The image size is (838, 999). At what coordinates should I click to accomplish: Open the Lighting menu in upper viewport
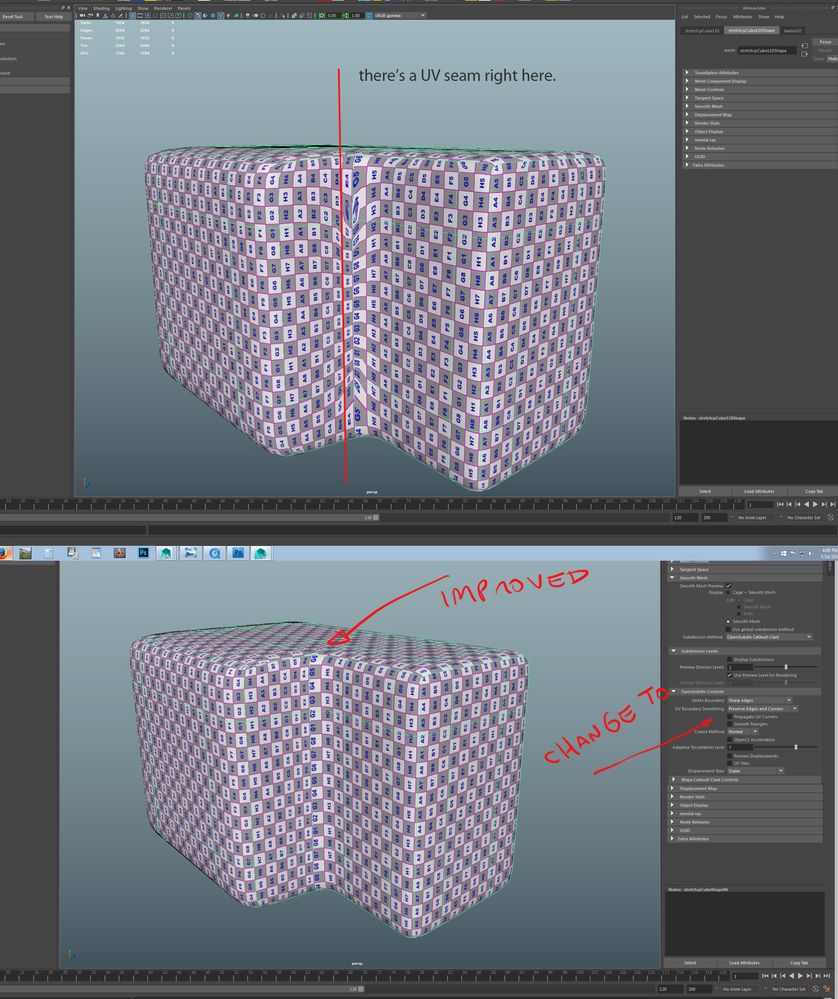pyautogui.click(x=123, y=8)
